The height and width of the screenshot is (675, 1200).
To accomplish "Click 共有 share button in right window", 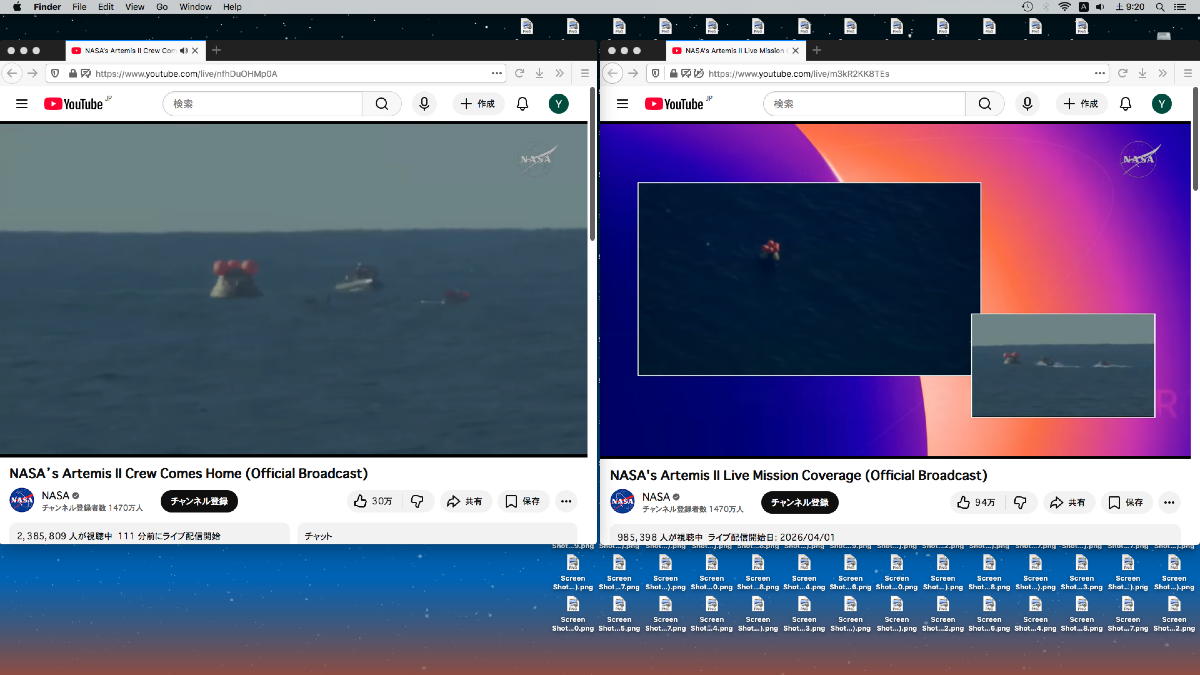I will 1067,502.
